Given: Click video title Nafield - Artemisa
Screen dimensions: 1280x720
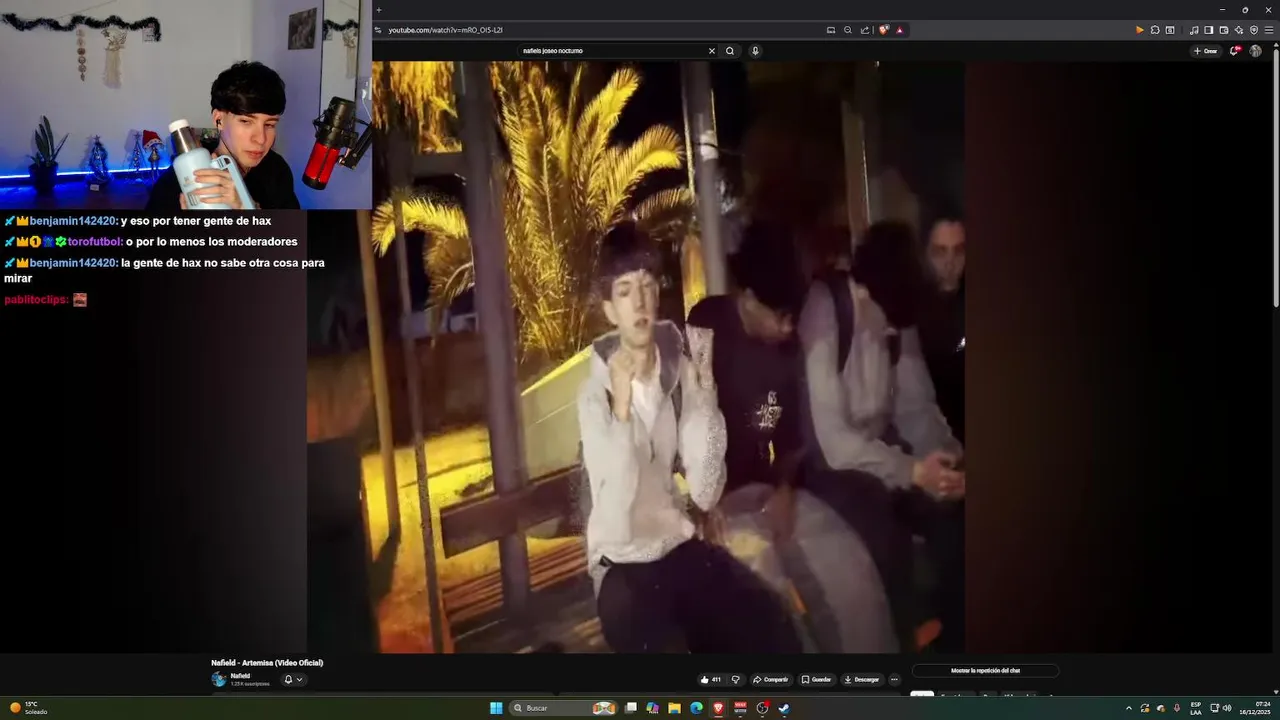Looking at the screenshot, I should pyautogui.click(x=267, y=663).
